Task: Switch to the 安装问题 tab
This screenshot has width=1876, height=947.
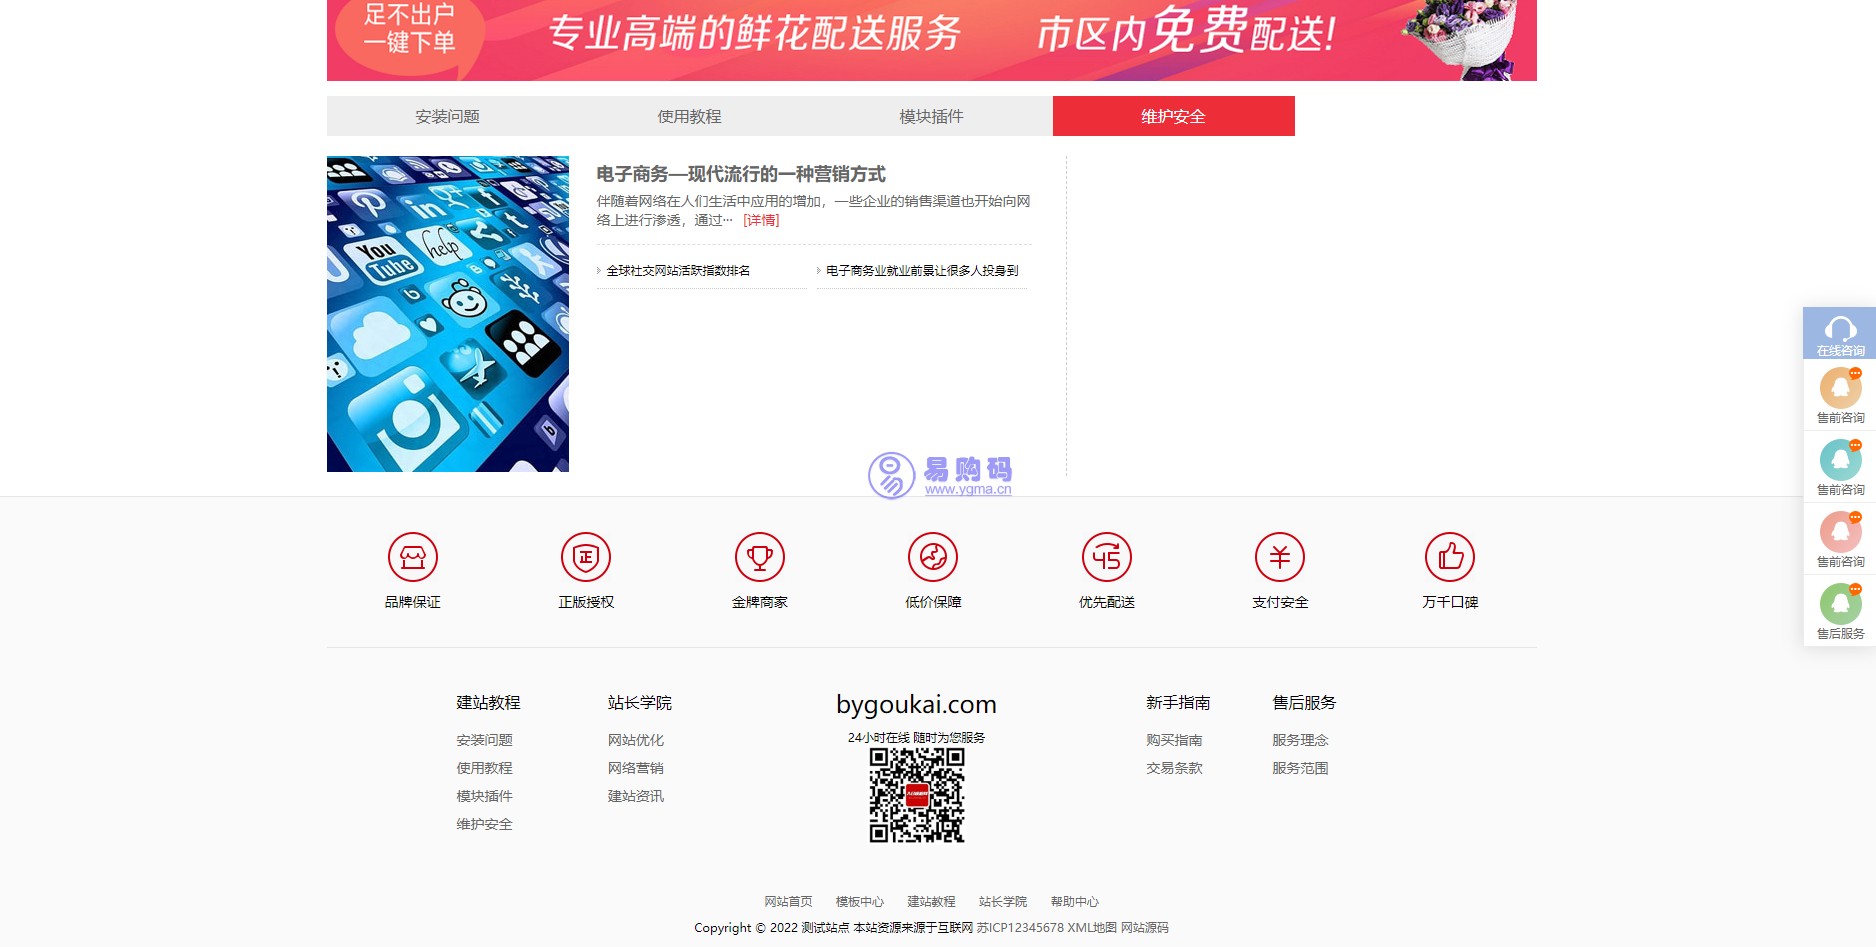Action: pyautogui.click(x=448, y=116)
